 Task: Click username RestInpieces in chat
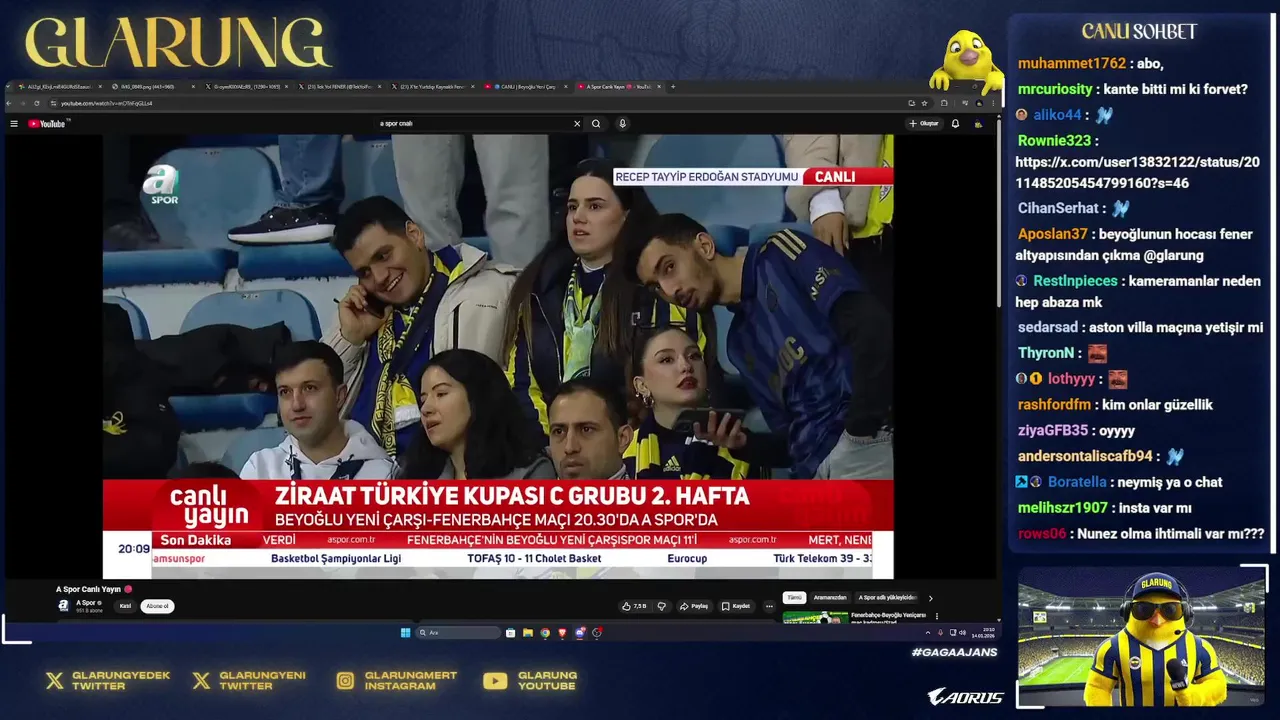point(1075,281)
